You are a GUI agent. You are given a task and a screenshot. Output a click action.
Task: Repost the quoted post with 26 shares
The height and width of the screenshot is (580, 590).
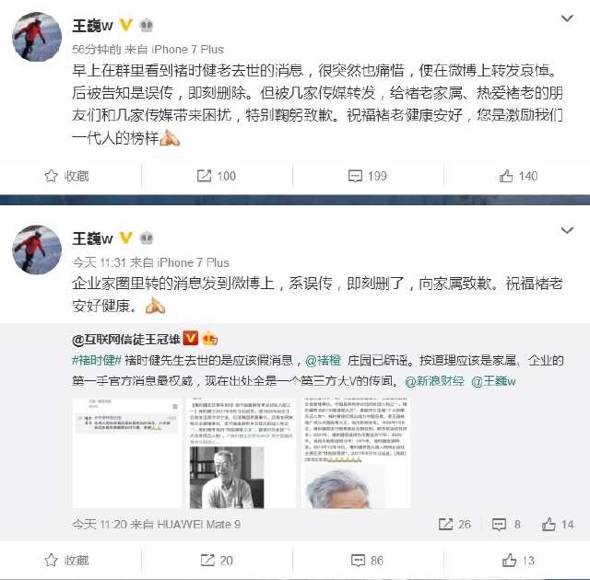[x=455, y=524]
